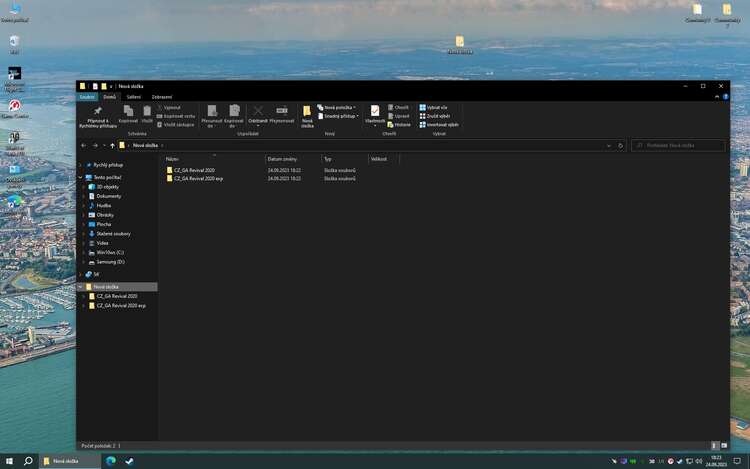Open Windows (C:) drive in navigation pane
The image size is (750, 469).
tap(110, 252)
